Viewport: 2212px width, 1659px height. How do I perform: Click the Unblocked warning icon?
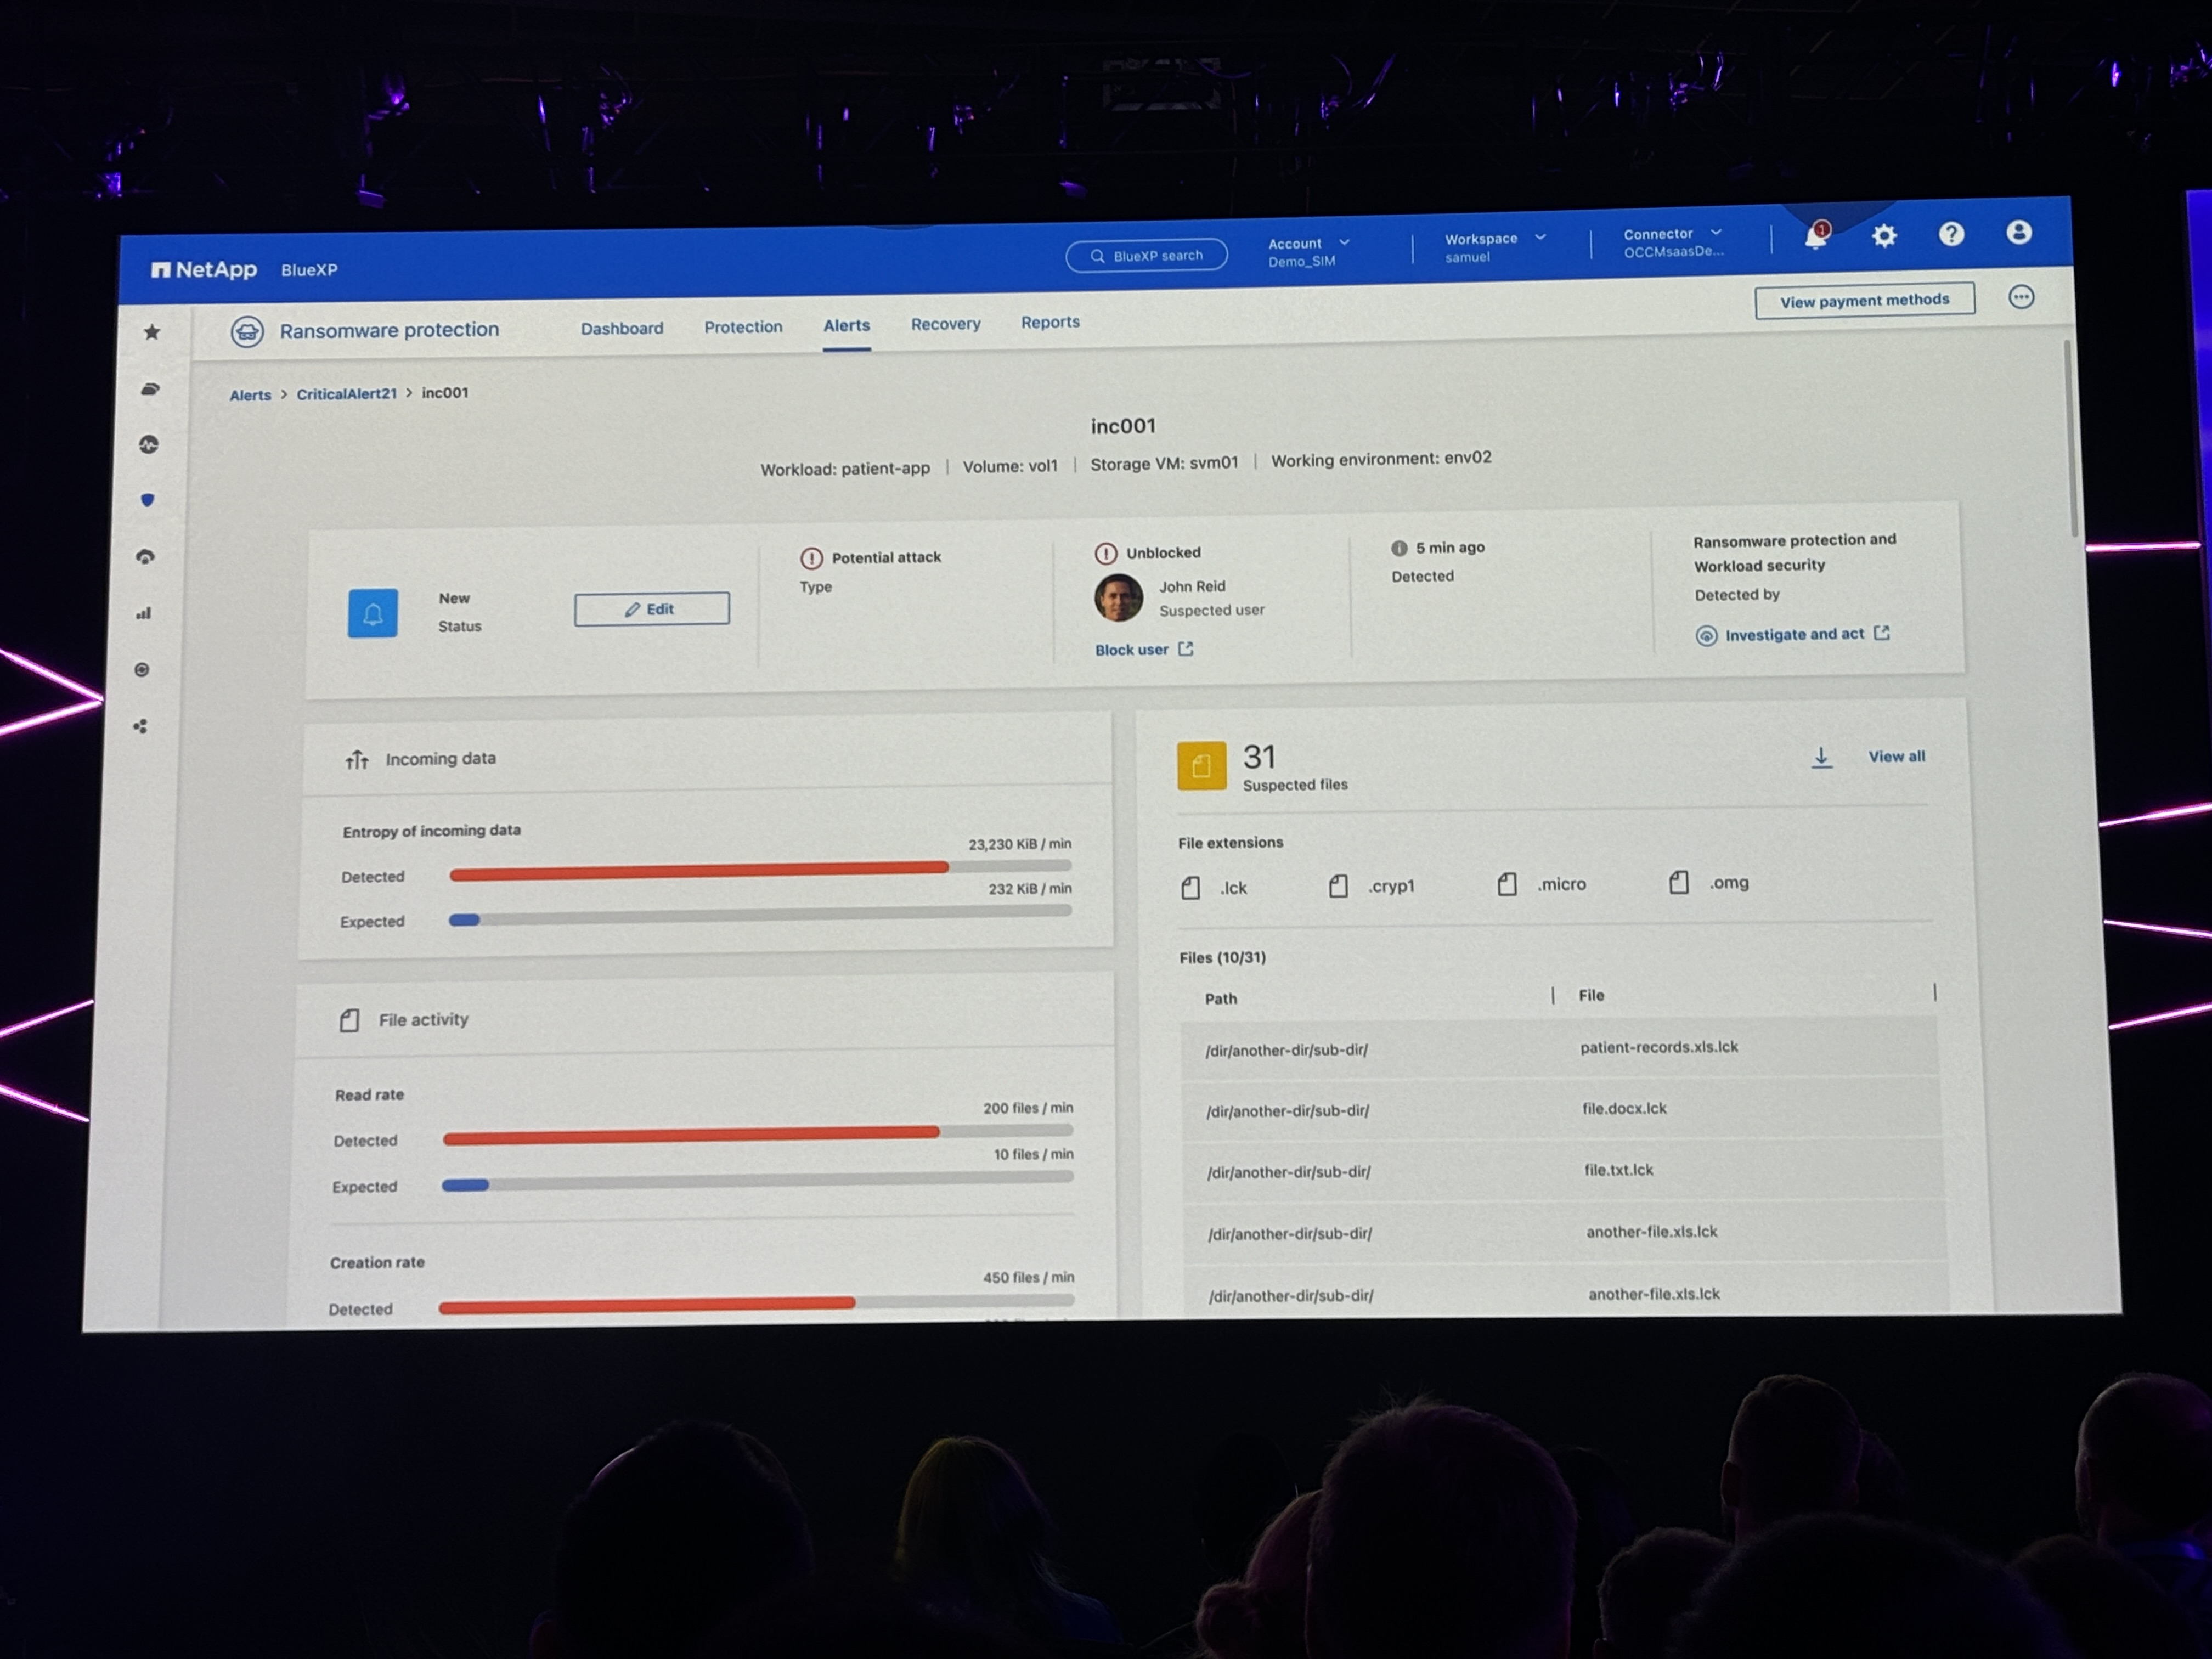pyautogui.click(x=1105, y=553)
